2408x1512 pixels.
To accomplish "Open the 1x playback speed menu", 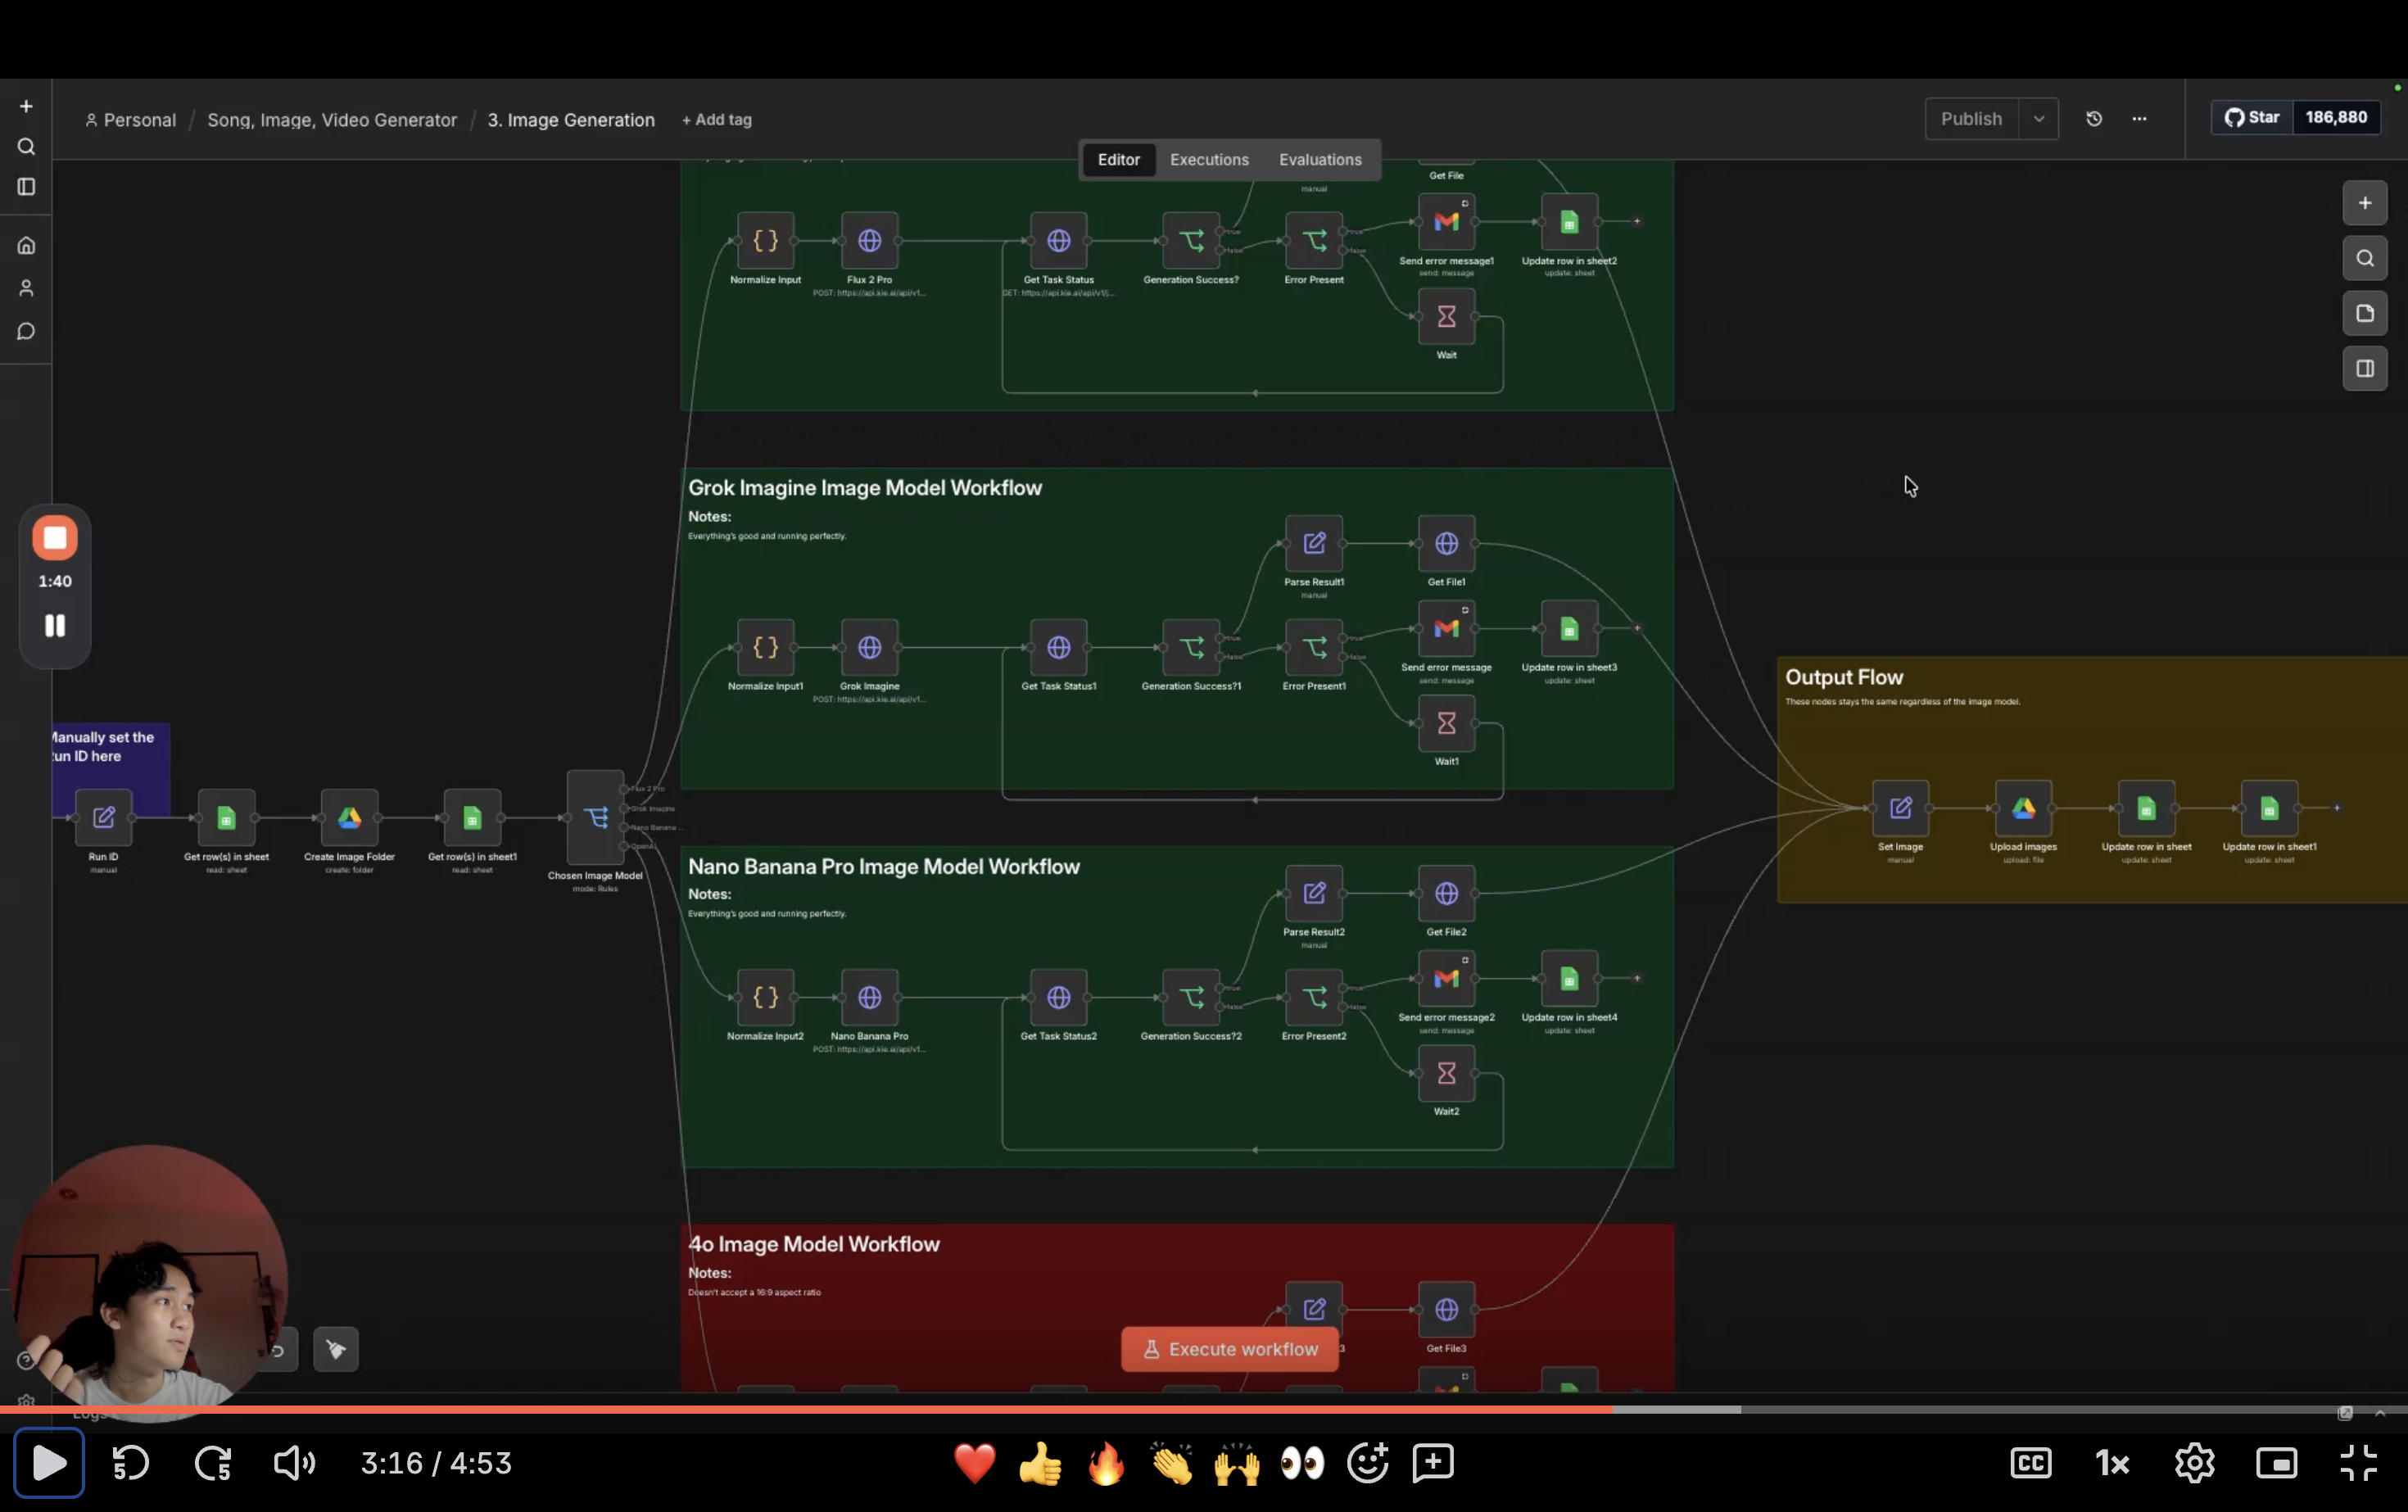I will tap(2113, 1463).
